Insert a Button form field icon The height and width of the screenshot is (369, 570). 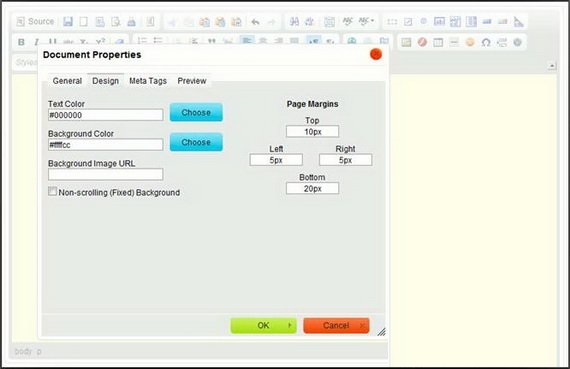487,22
